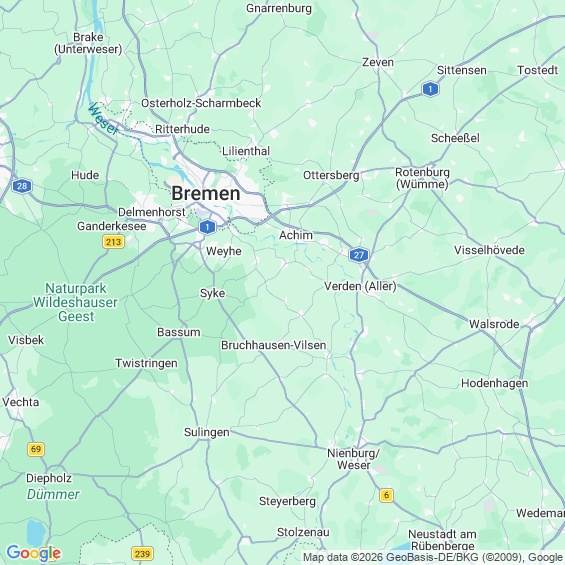Screen dimensions: 565x565
Task: Click the A27 highway shield near Verden
Action: (359, 255)
